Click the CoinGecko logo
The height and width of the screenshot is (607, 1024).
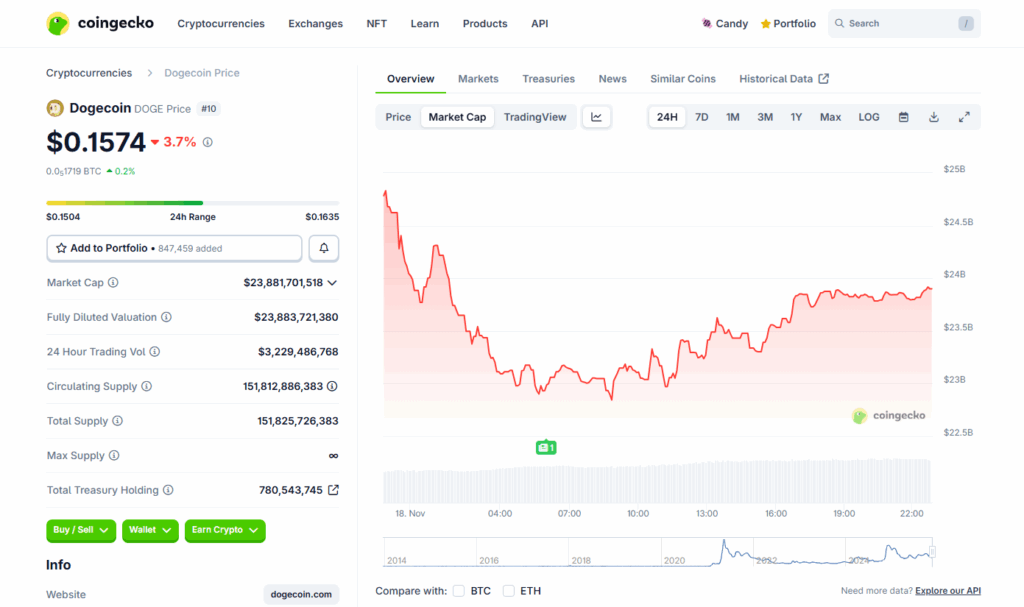[100, 23]
